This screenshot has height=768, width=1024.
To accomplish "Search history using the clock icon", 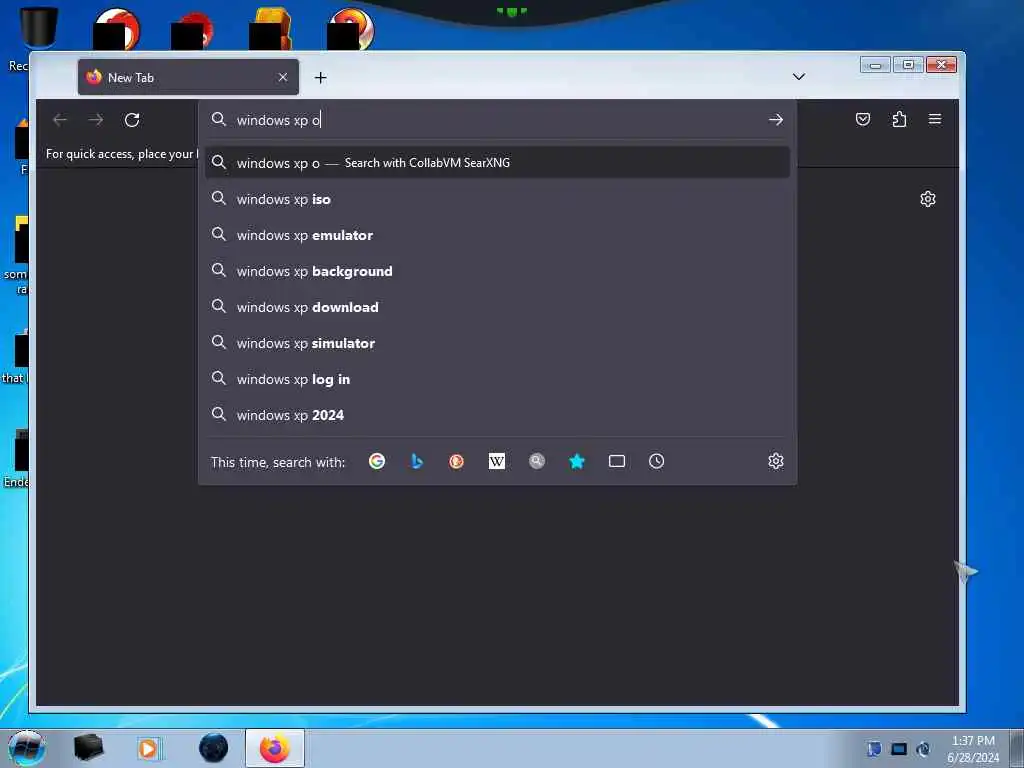I will pos(656,461).
